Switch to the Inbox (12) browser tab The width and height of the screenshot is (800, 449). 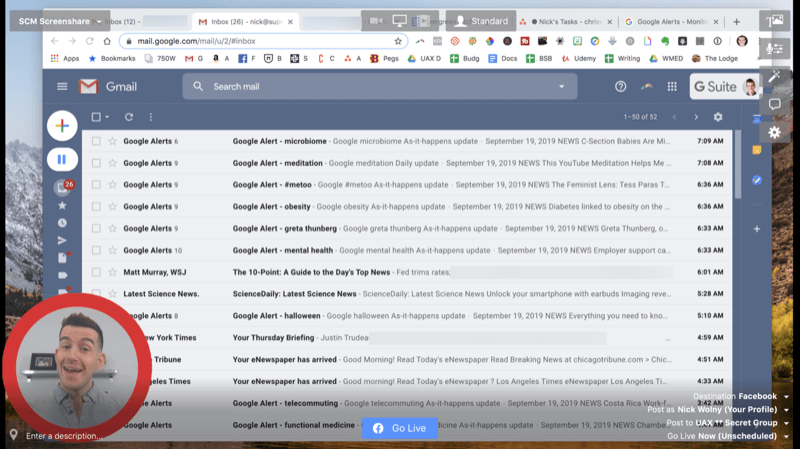click(x=140, y=21)
